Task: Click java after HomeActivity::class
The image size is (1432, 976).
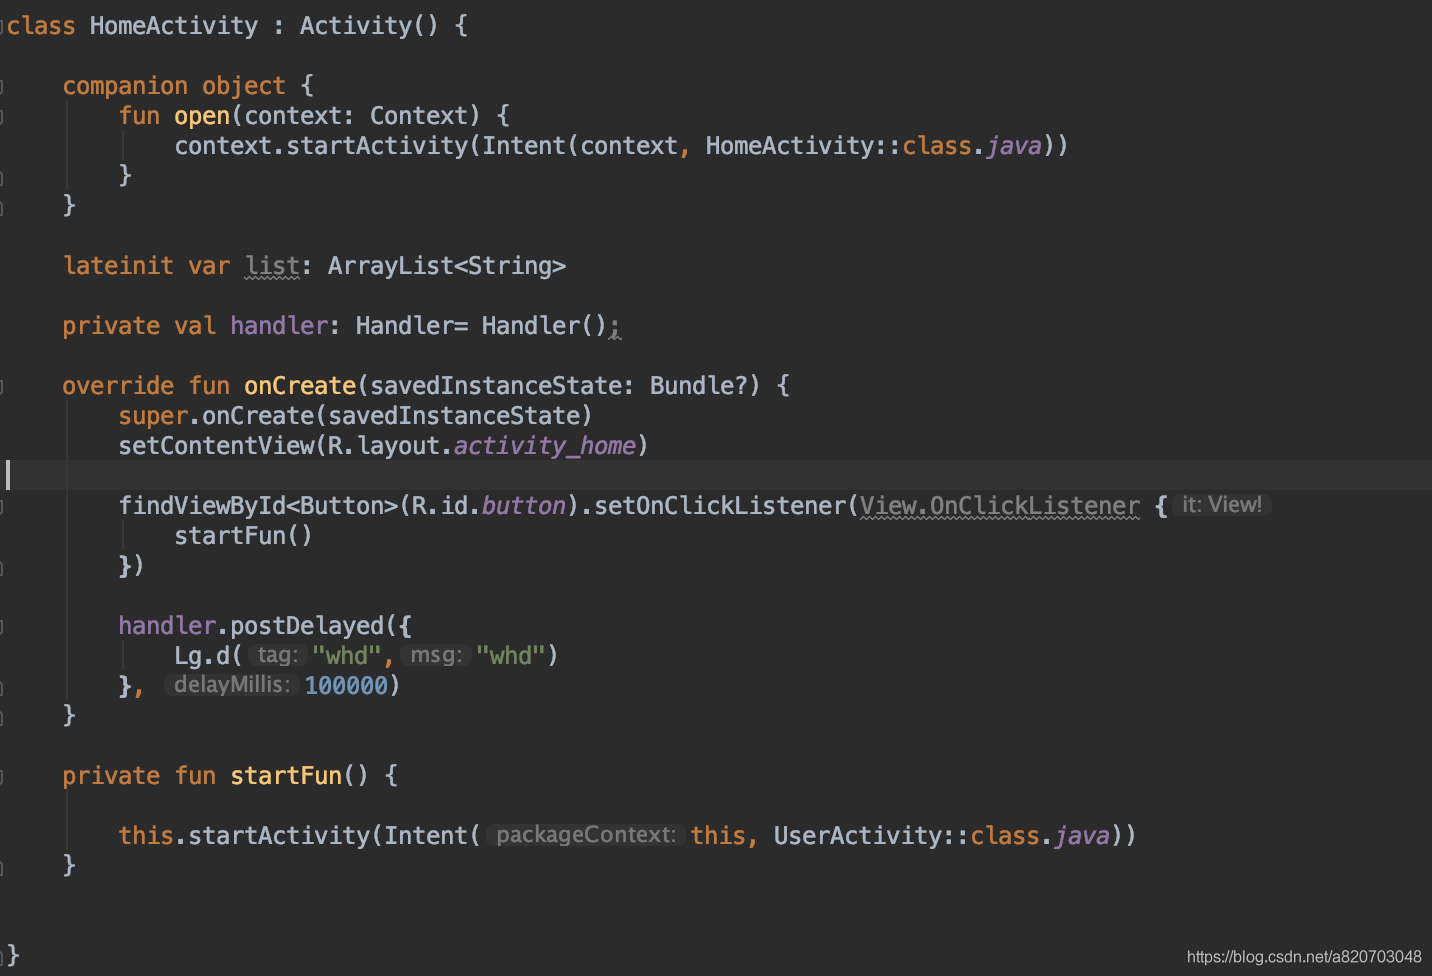Action: 1014,146
